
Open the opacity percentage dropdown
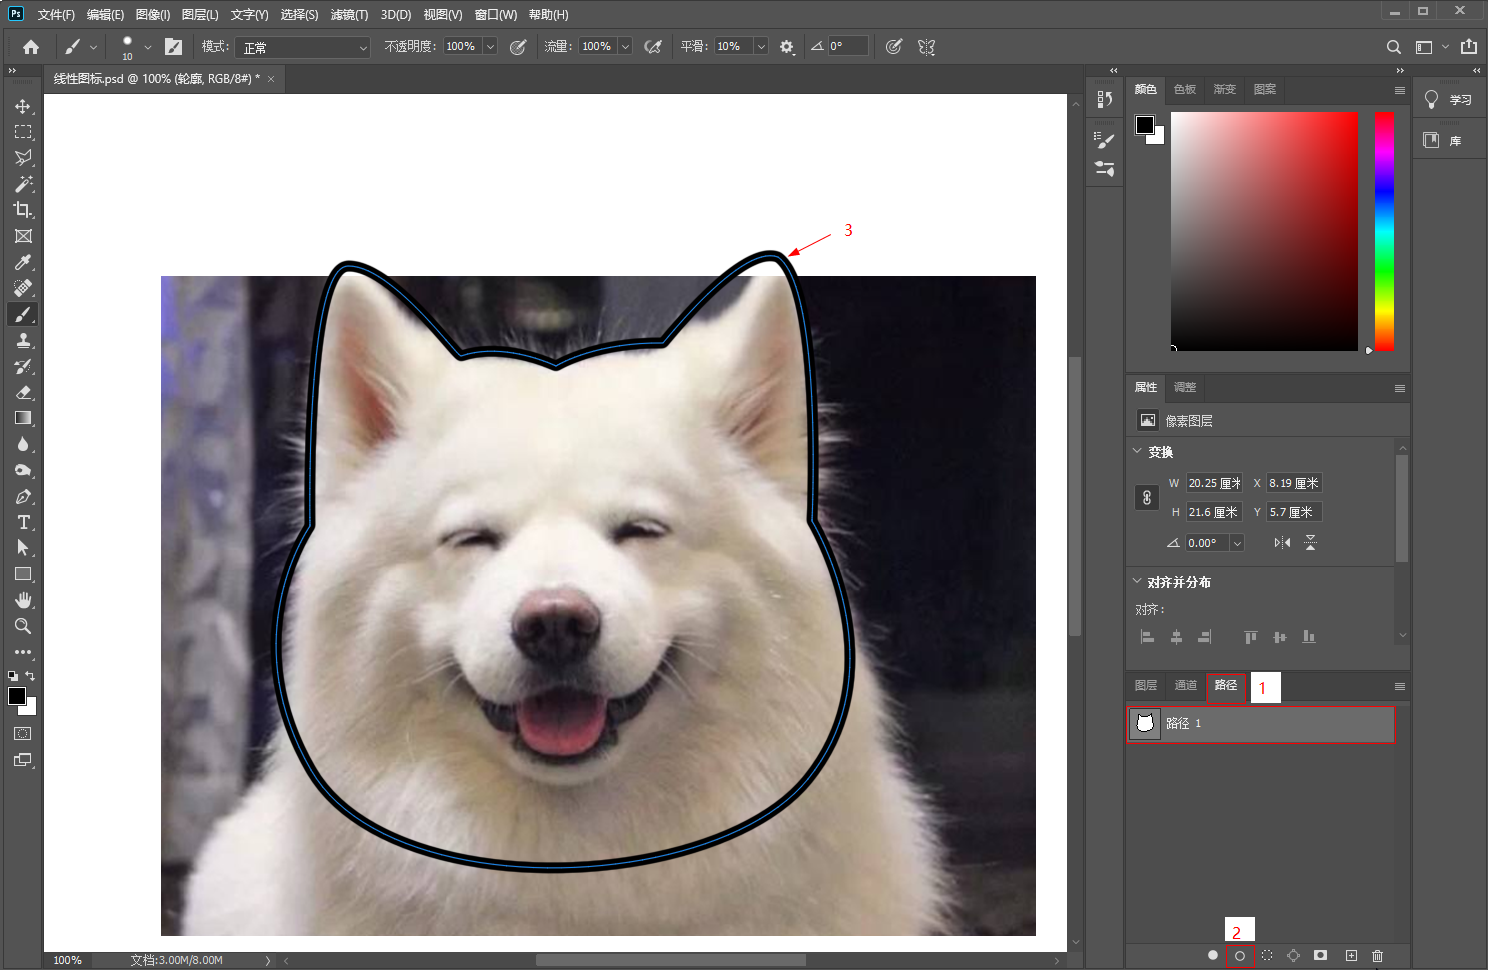click(490, 47)
